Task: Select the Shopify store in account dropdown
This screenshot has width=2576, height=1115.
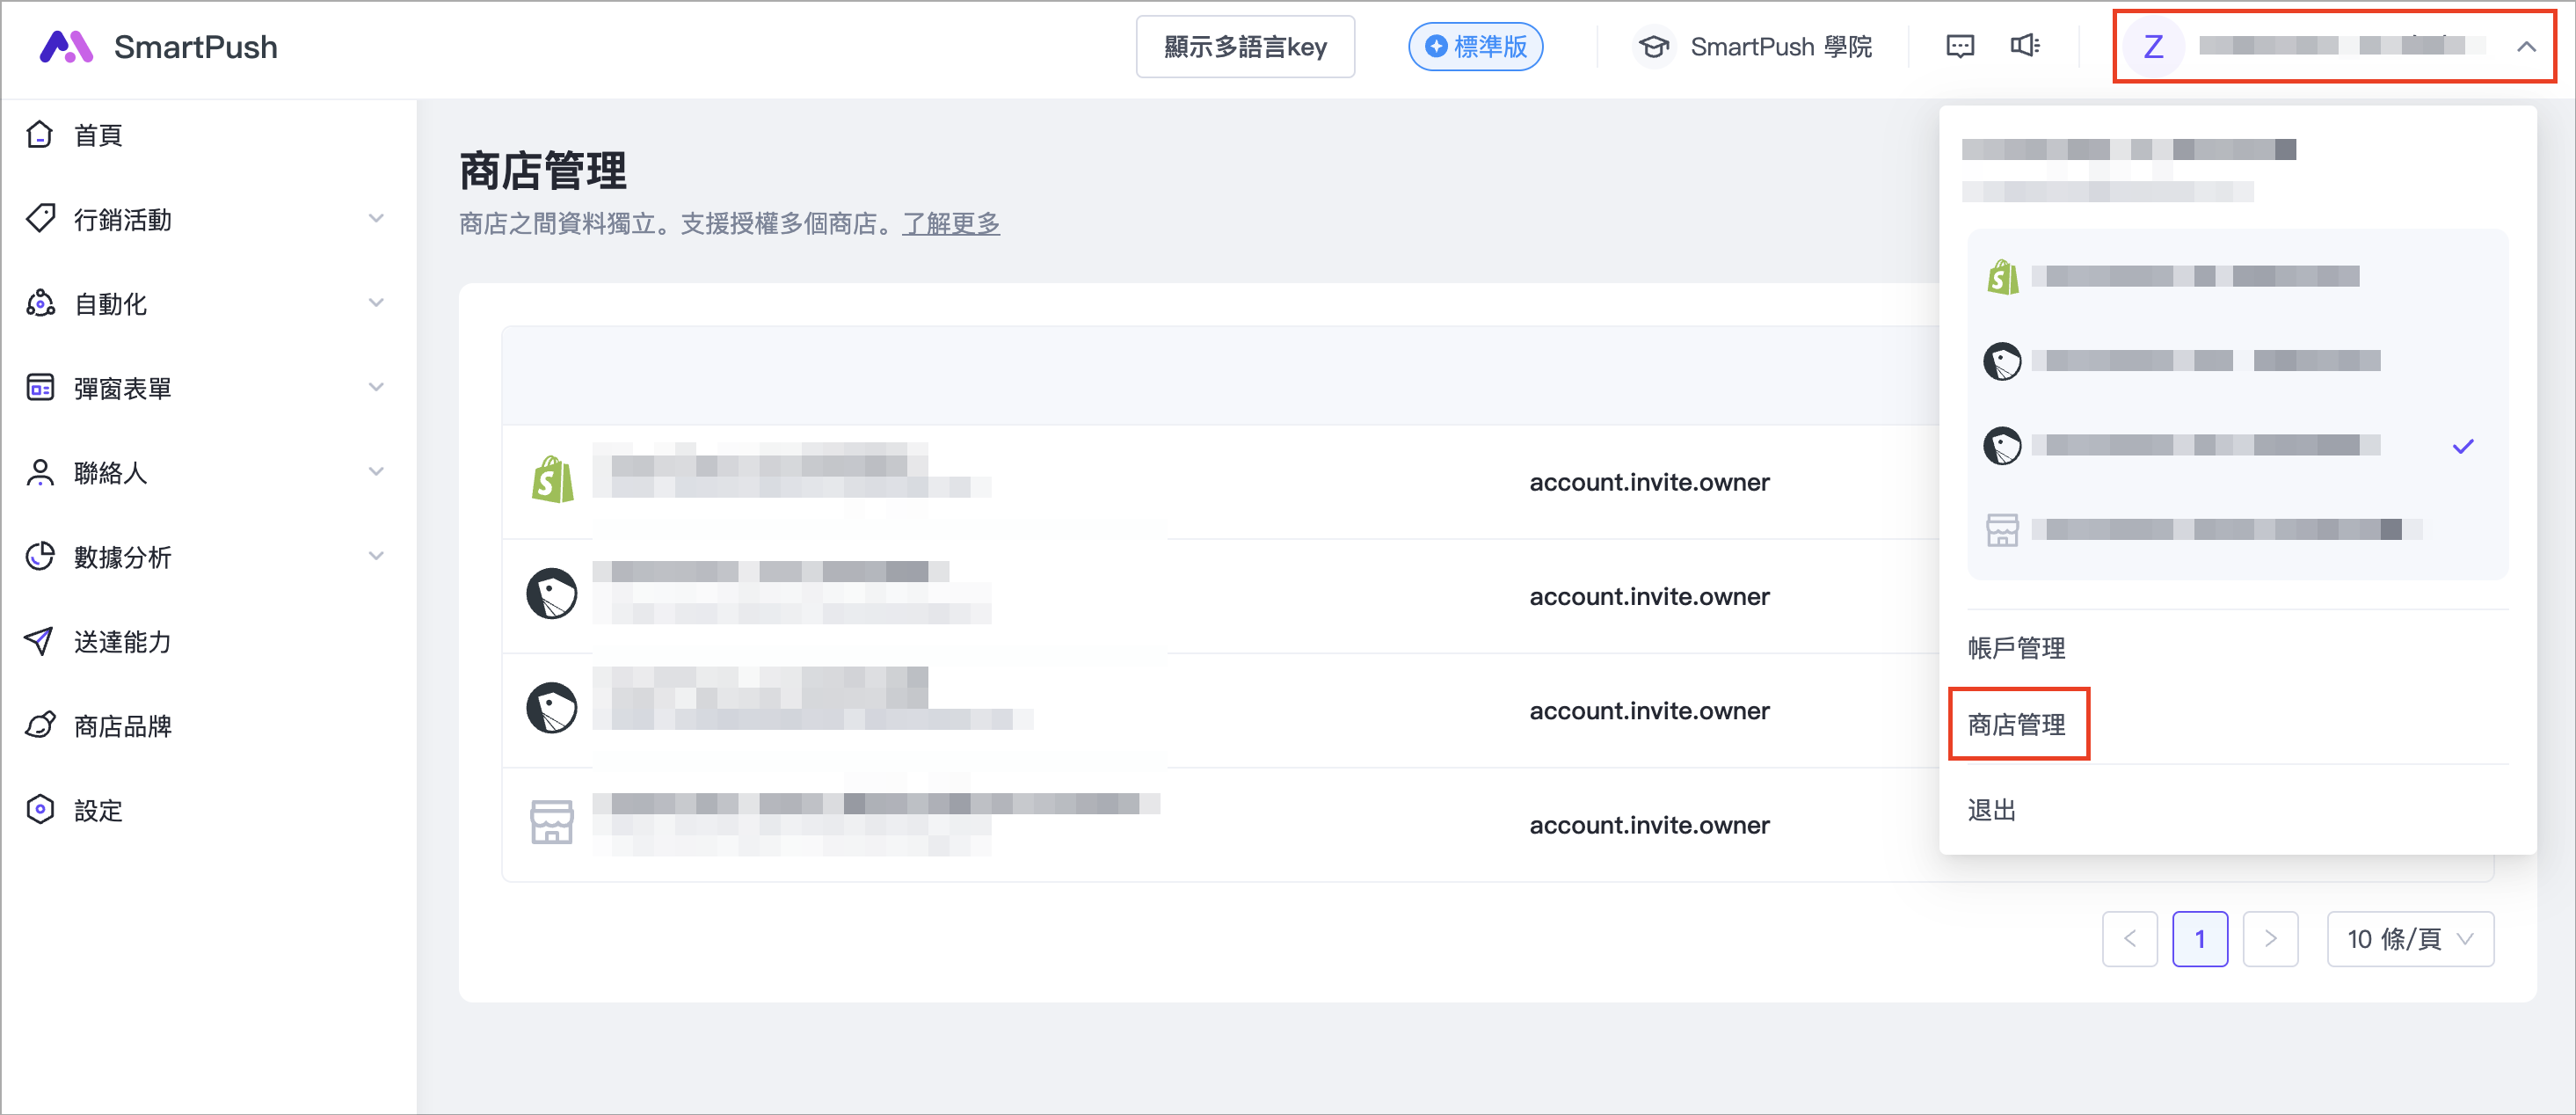Action: (2200, 277)
